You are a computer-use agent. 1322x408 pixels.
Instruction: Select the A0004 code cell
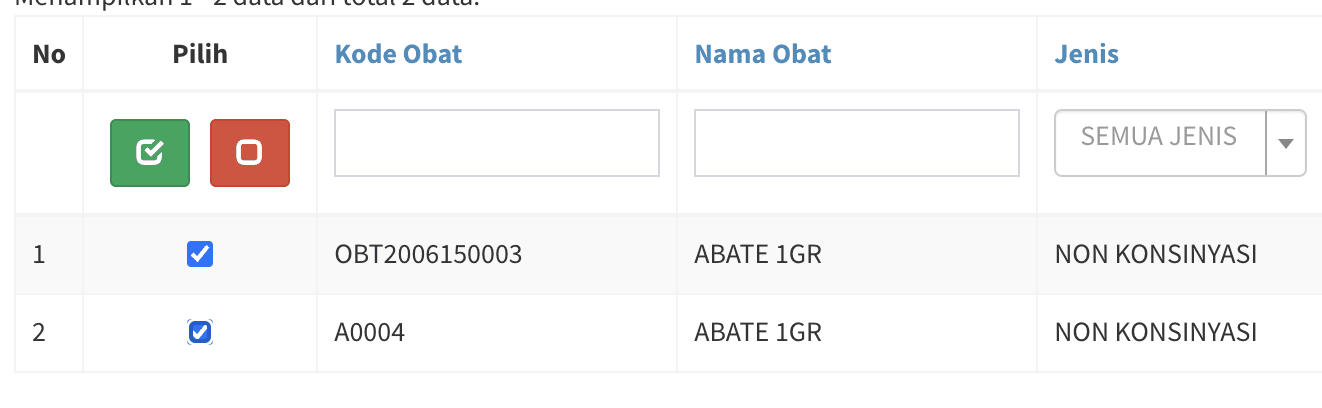tap(369, 332)
